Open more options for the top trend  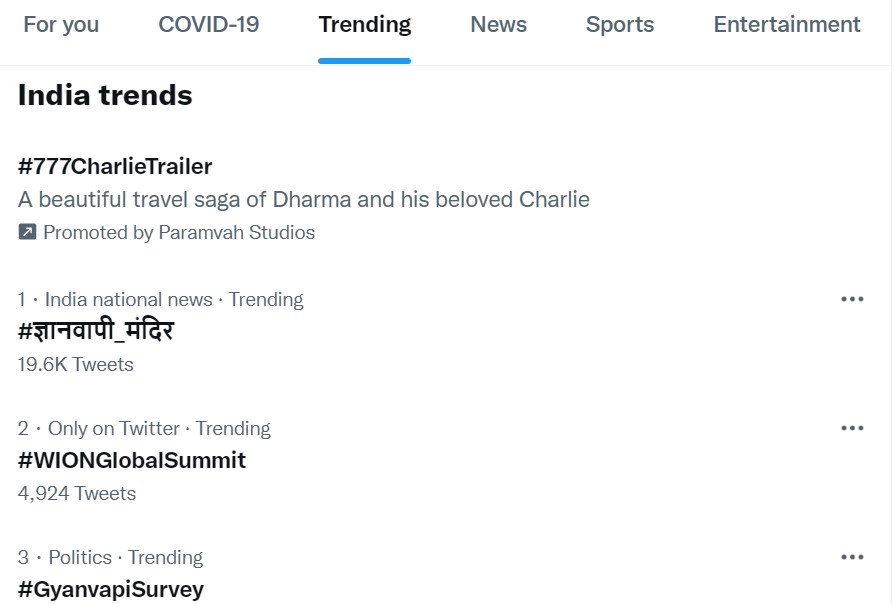pyautogui.click(x=852, y=299)
